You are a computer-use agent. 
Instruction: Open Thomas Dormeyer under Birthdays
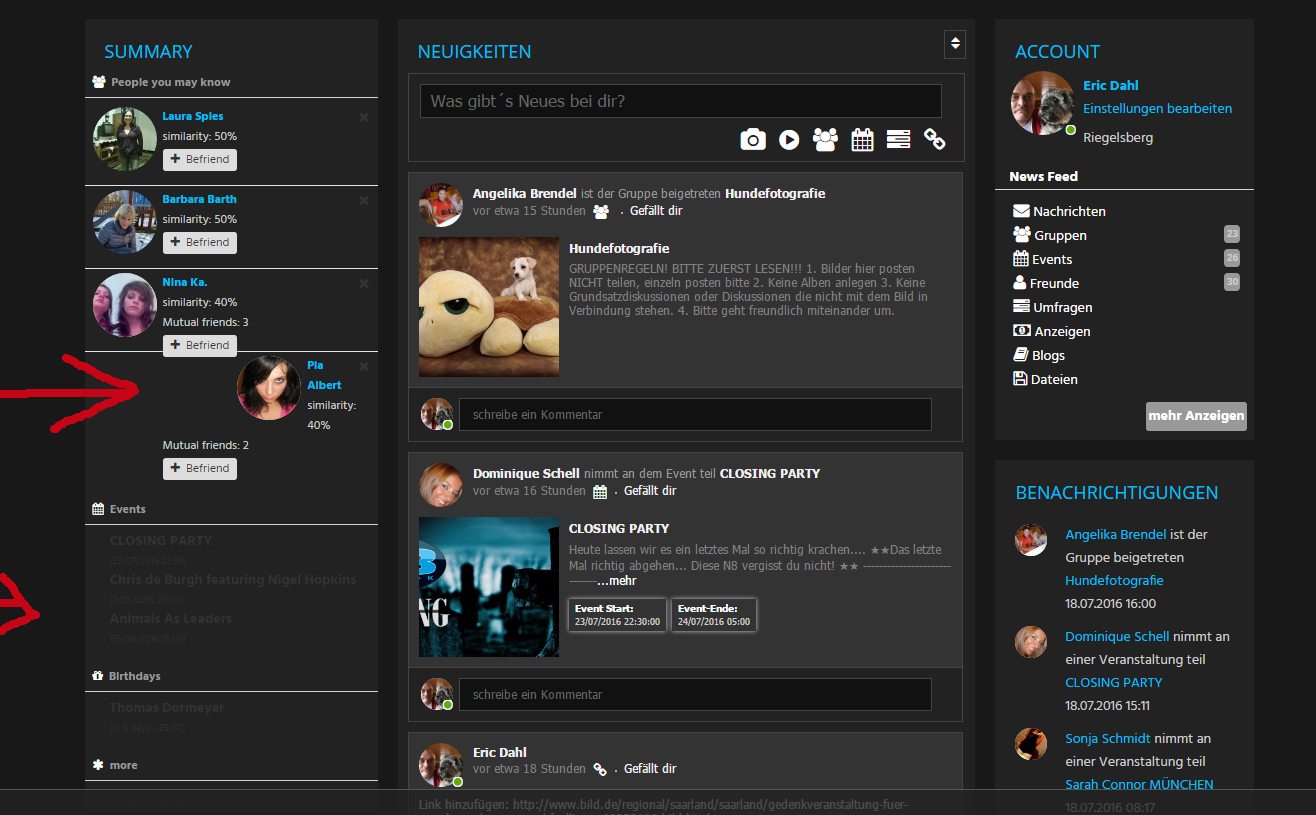167,708
